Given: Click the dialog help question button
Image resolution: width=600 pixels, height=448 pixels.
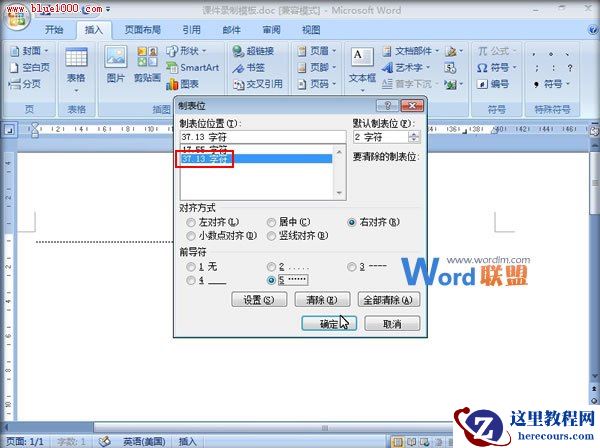Looking at the screenshot, I should pos(387,105).
